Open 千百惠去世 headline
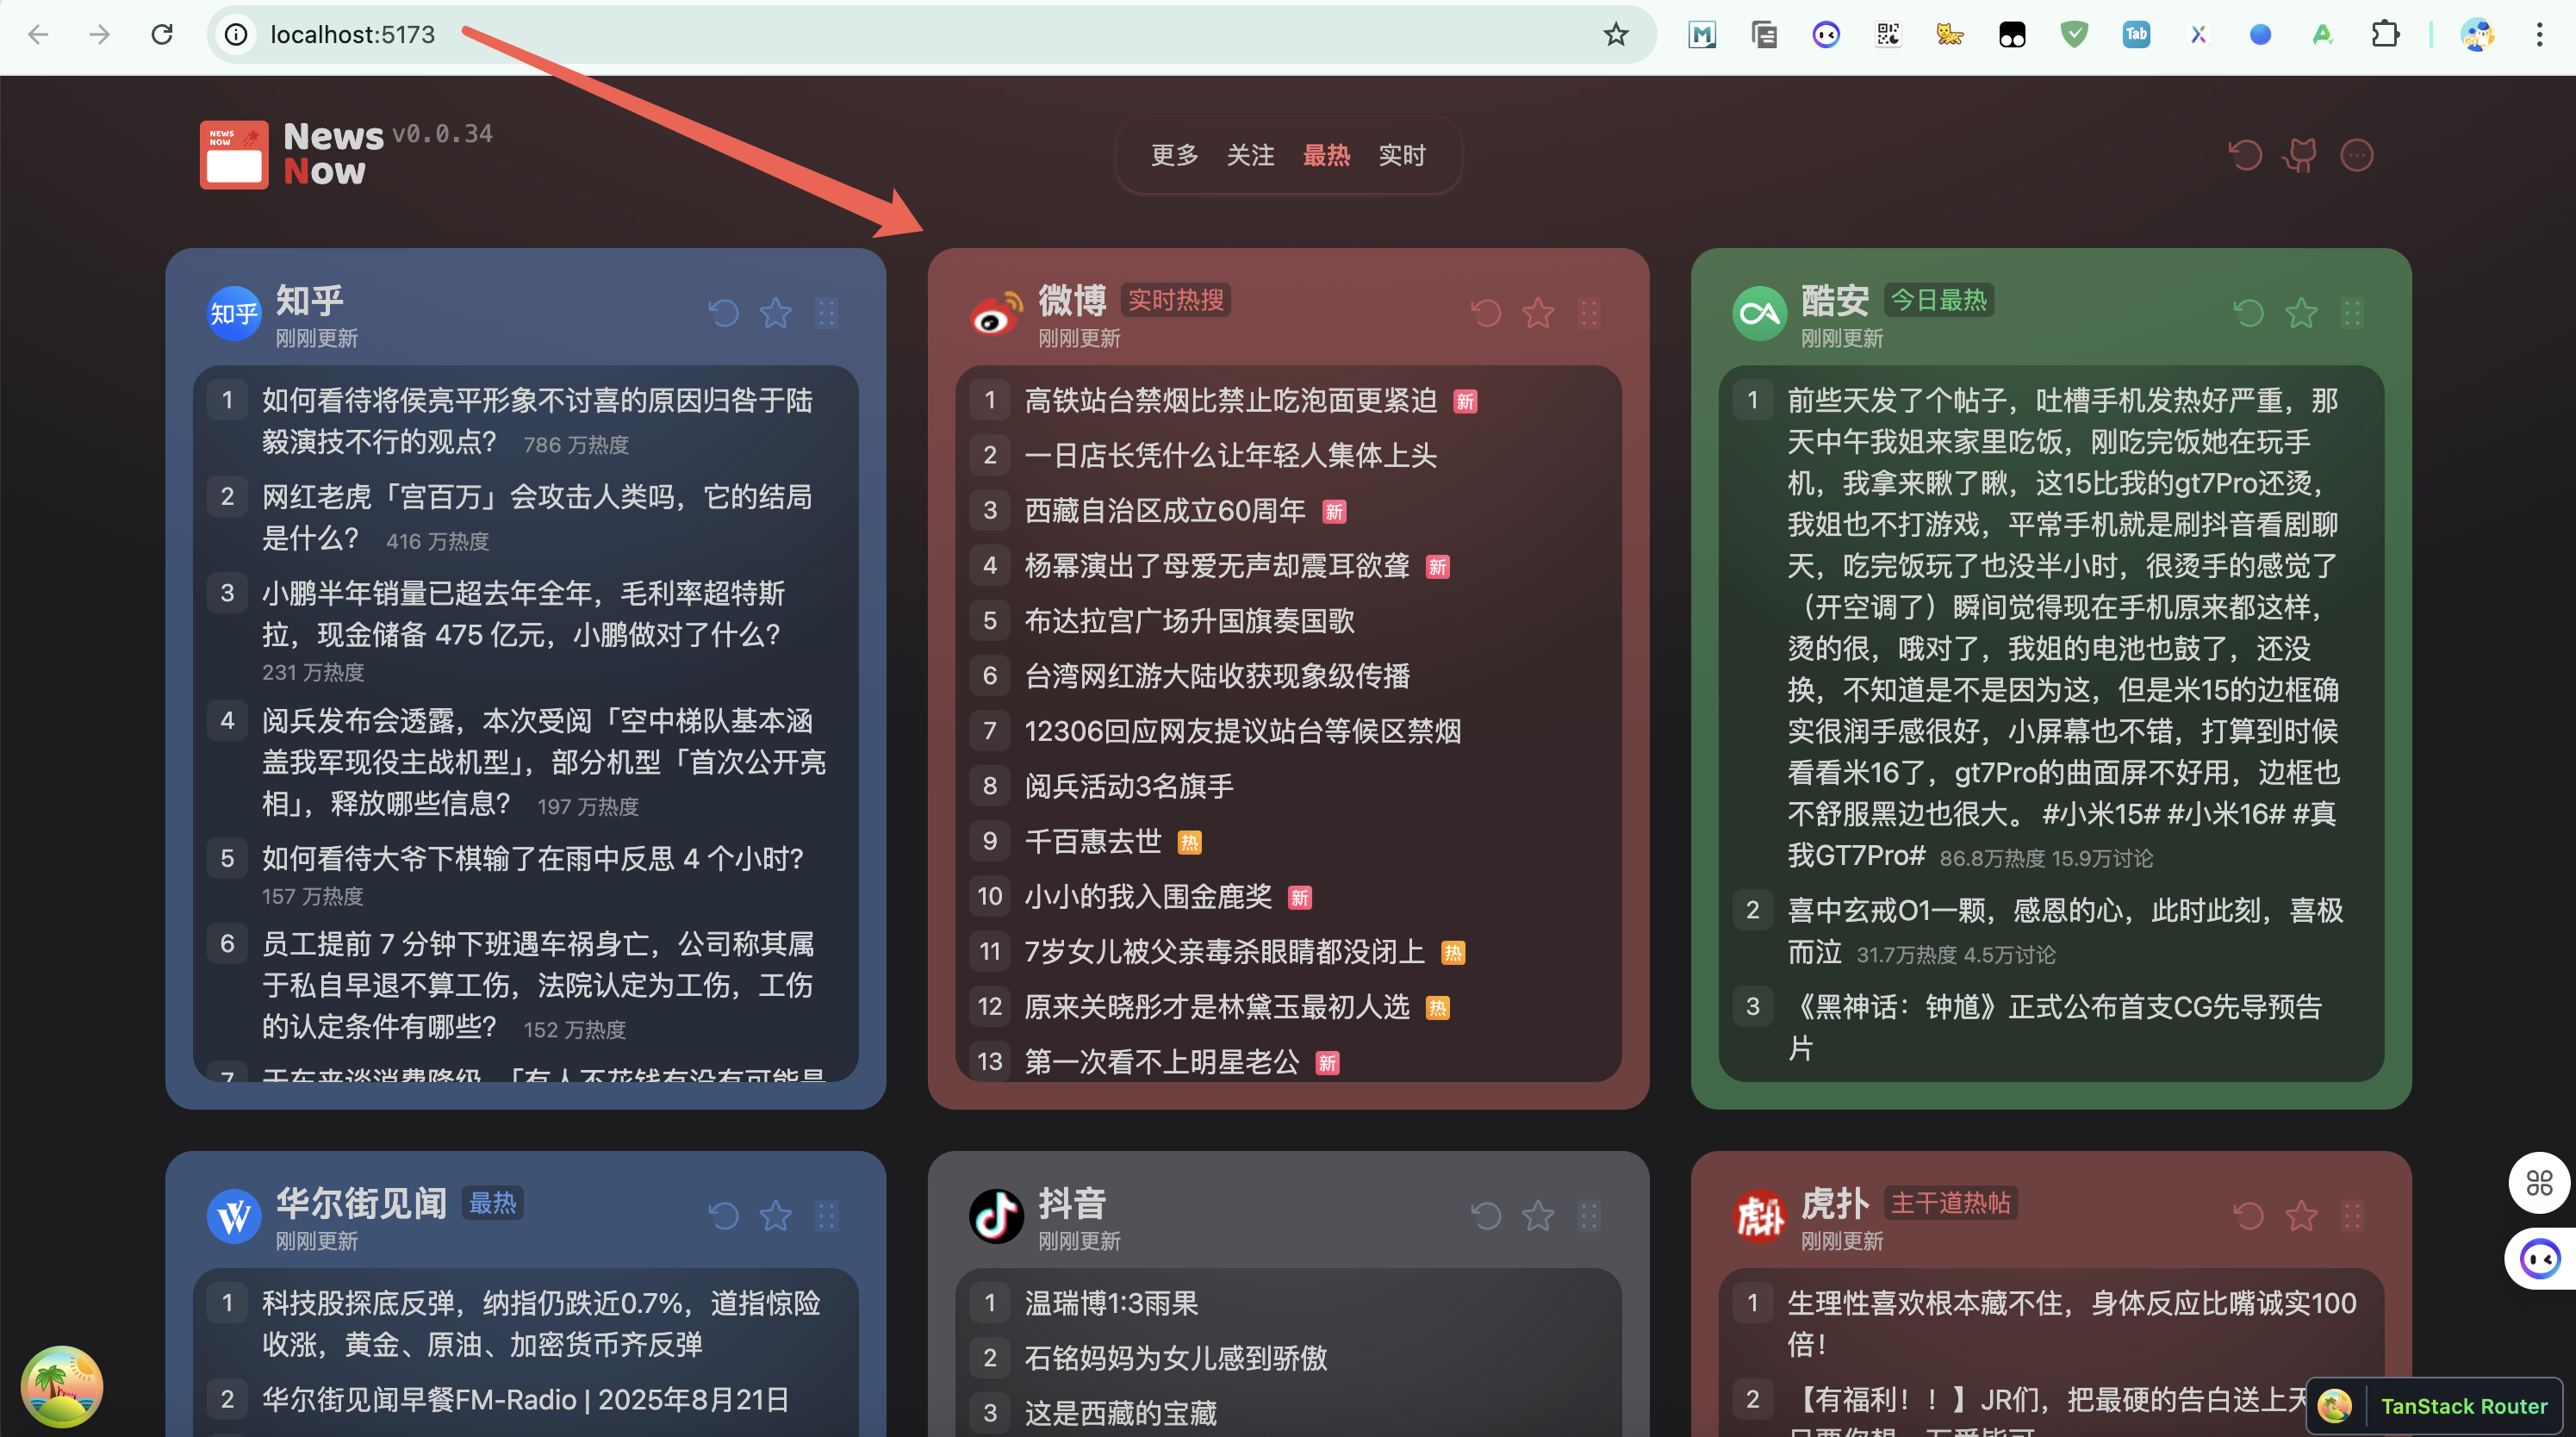 [x=1092, y=842]
